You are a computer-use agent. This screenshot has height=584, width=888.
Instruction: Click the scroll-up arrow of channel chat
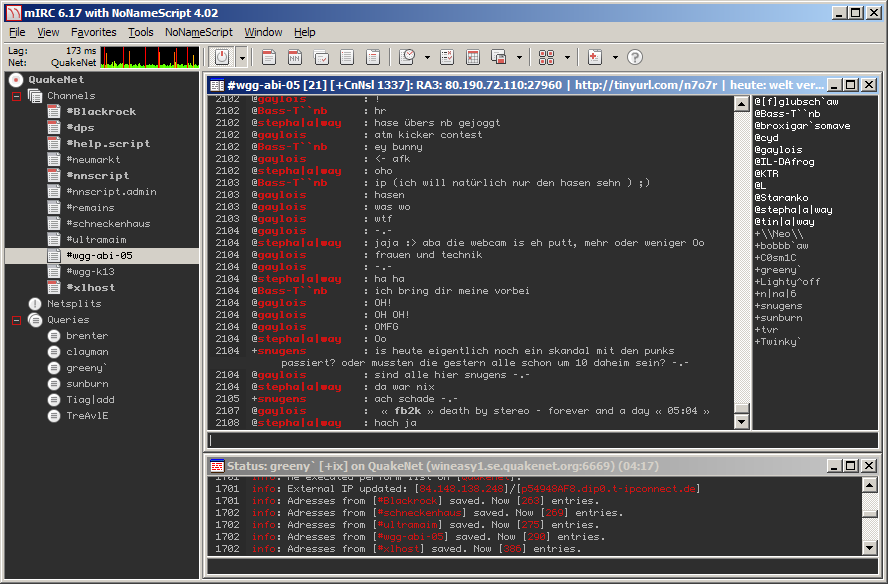coord(741,102)
